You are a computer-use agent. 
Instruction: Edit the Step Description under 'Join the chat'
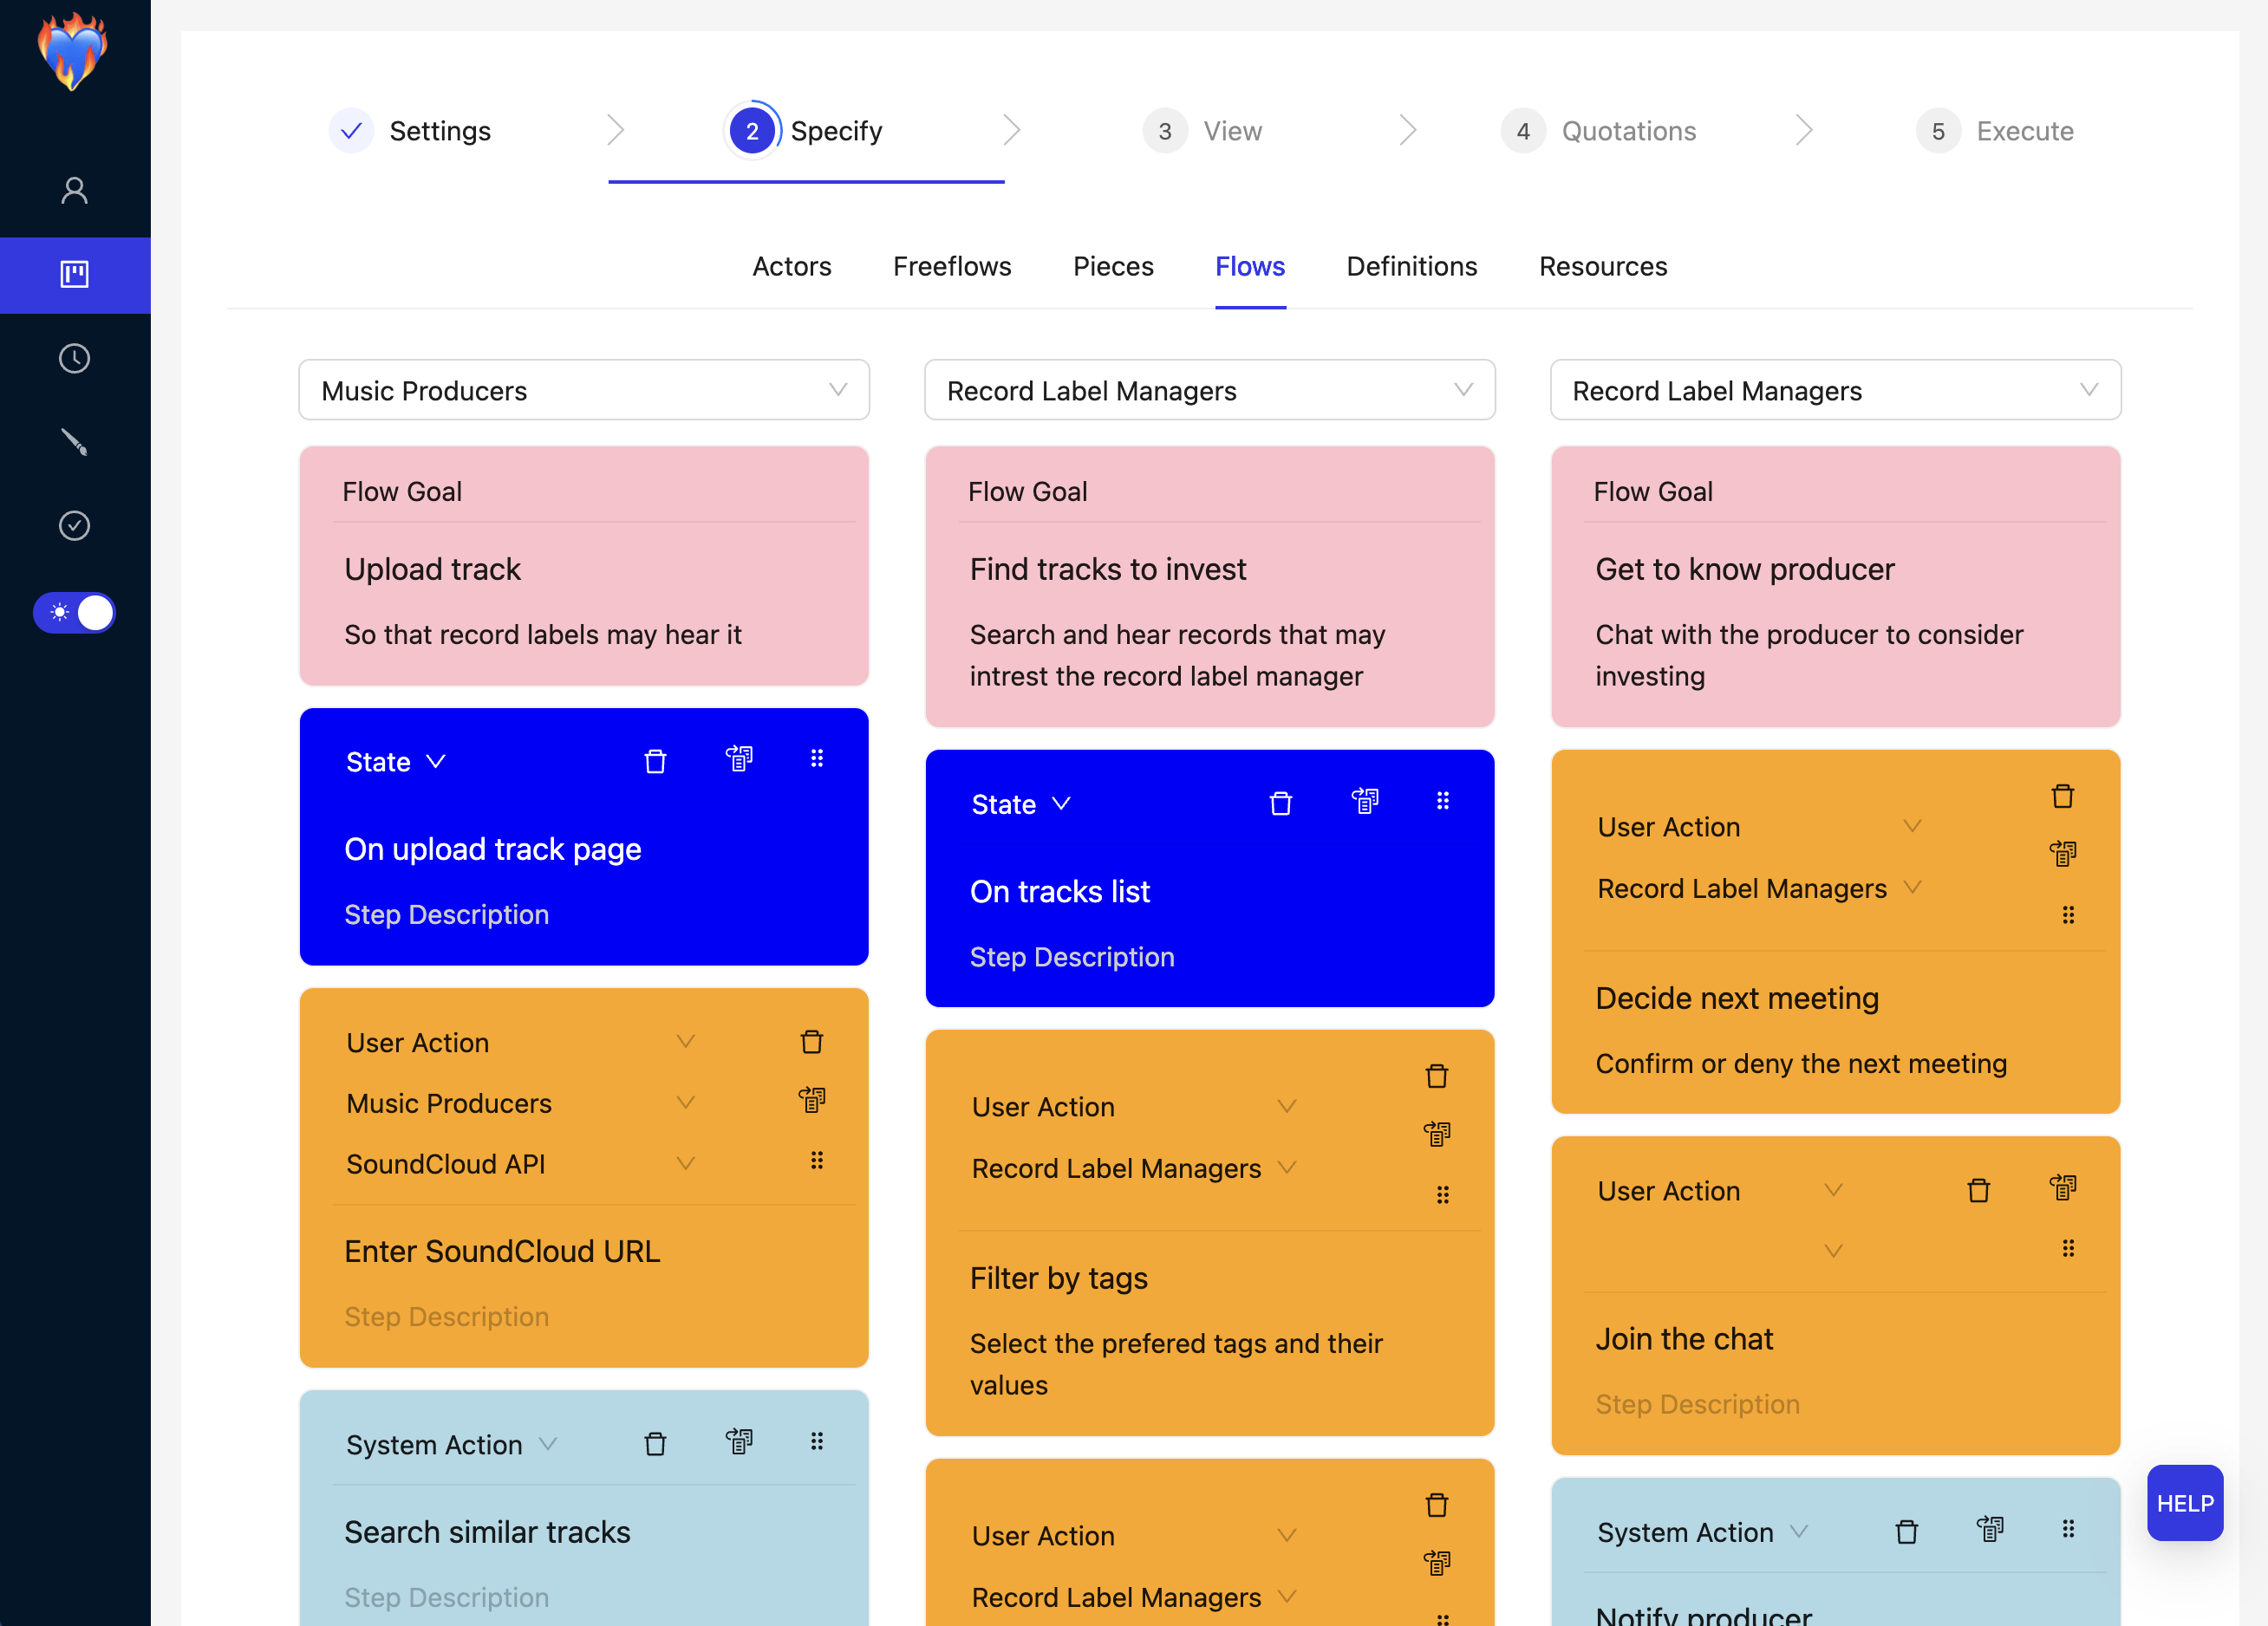point(1697,1404)
